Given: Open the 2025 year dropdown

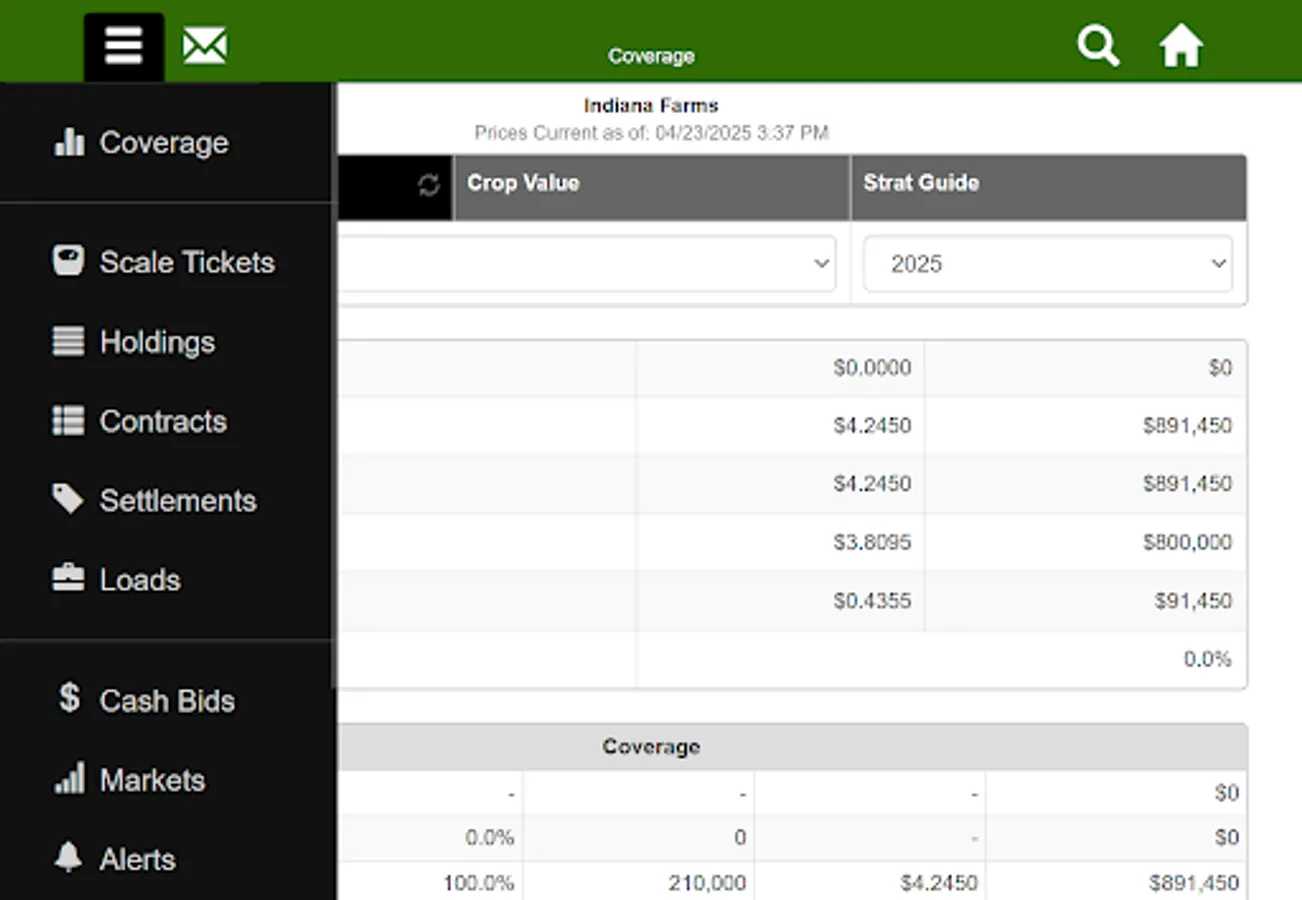Looking at the screenshot, I should pyautogui.click(x=1047, y=264).
